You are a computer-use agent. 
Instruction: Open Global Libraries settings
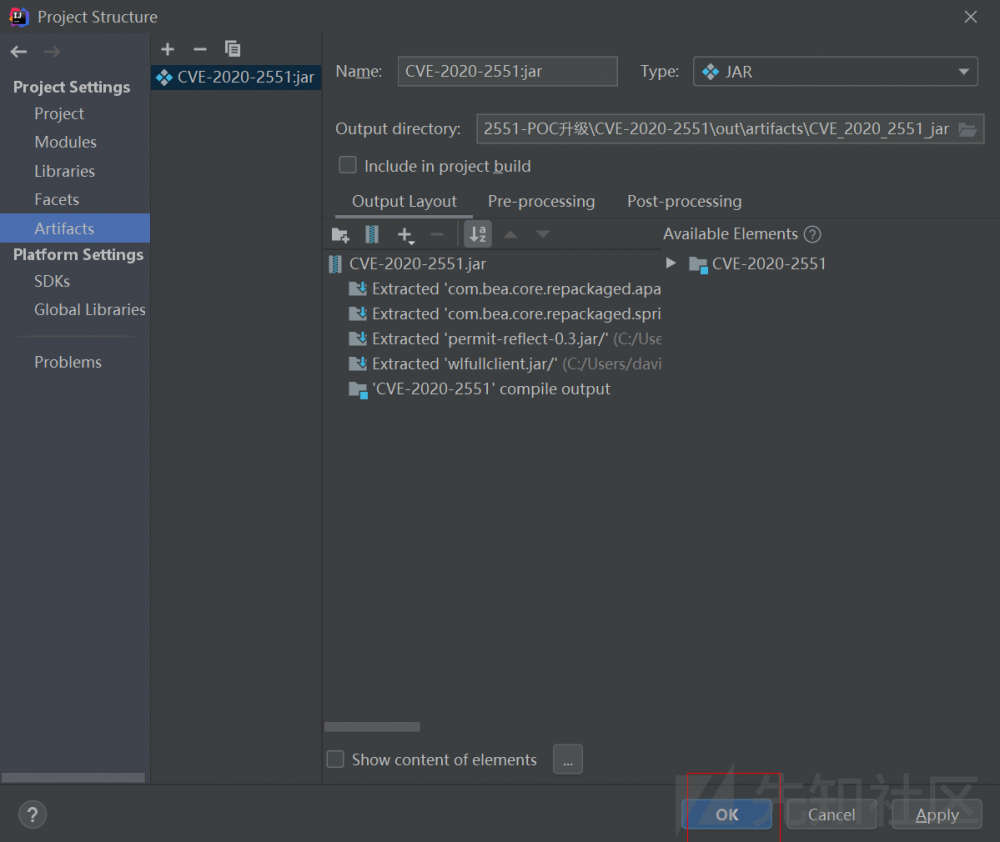point(89,310)
